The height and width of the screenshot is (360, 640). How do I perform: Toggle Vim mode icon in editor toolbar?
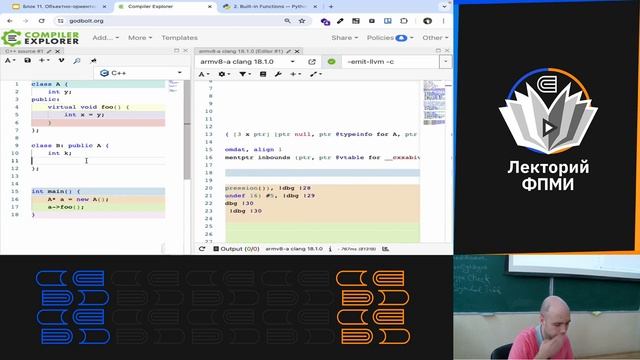click(x=61, y=60)
